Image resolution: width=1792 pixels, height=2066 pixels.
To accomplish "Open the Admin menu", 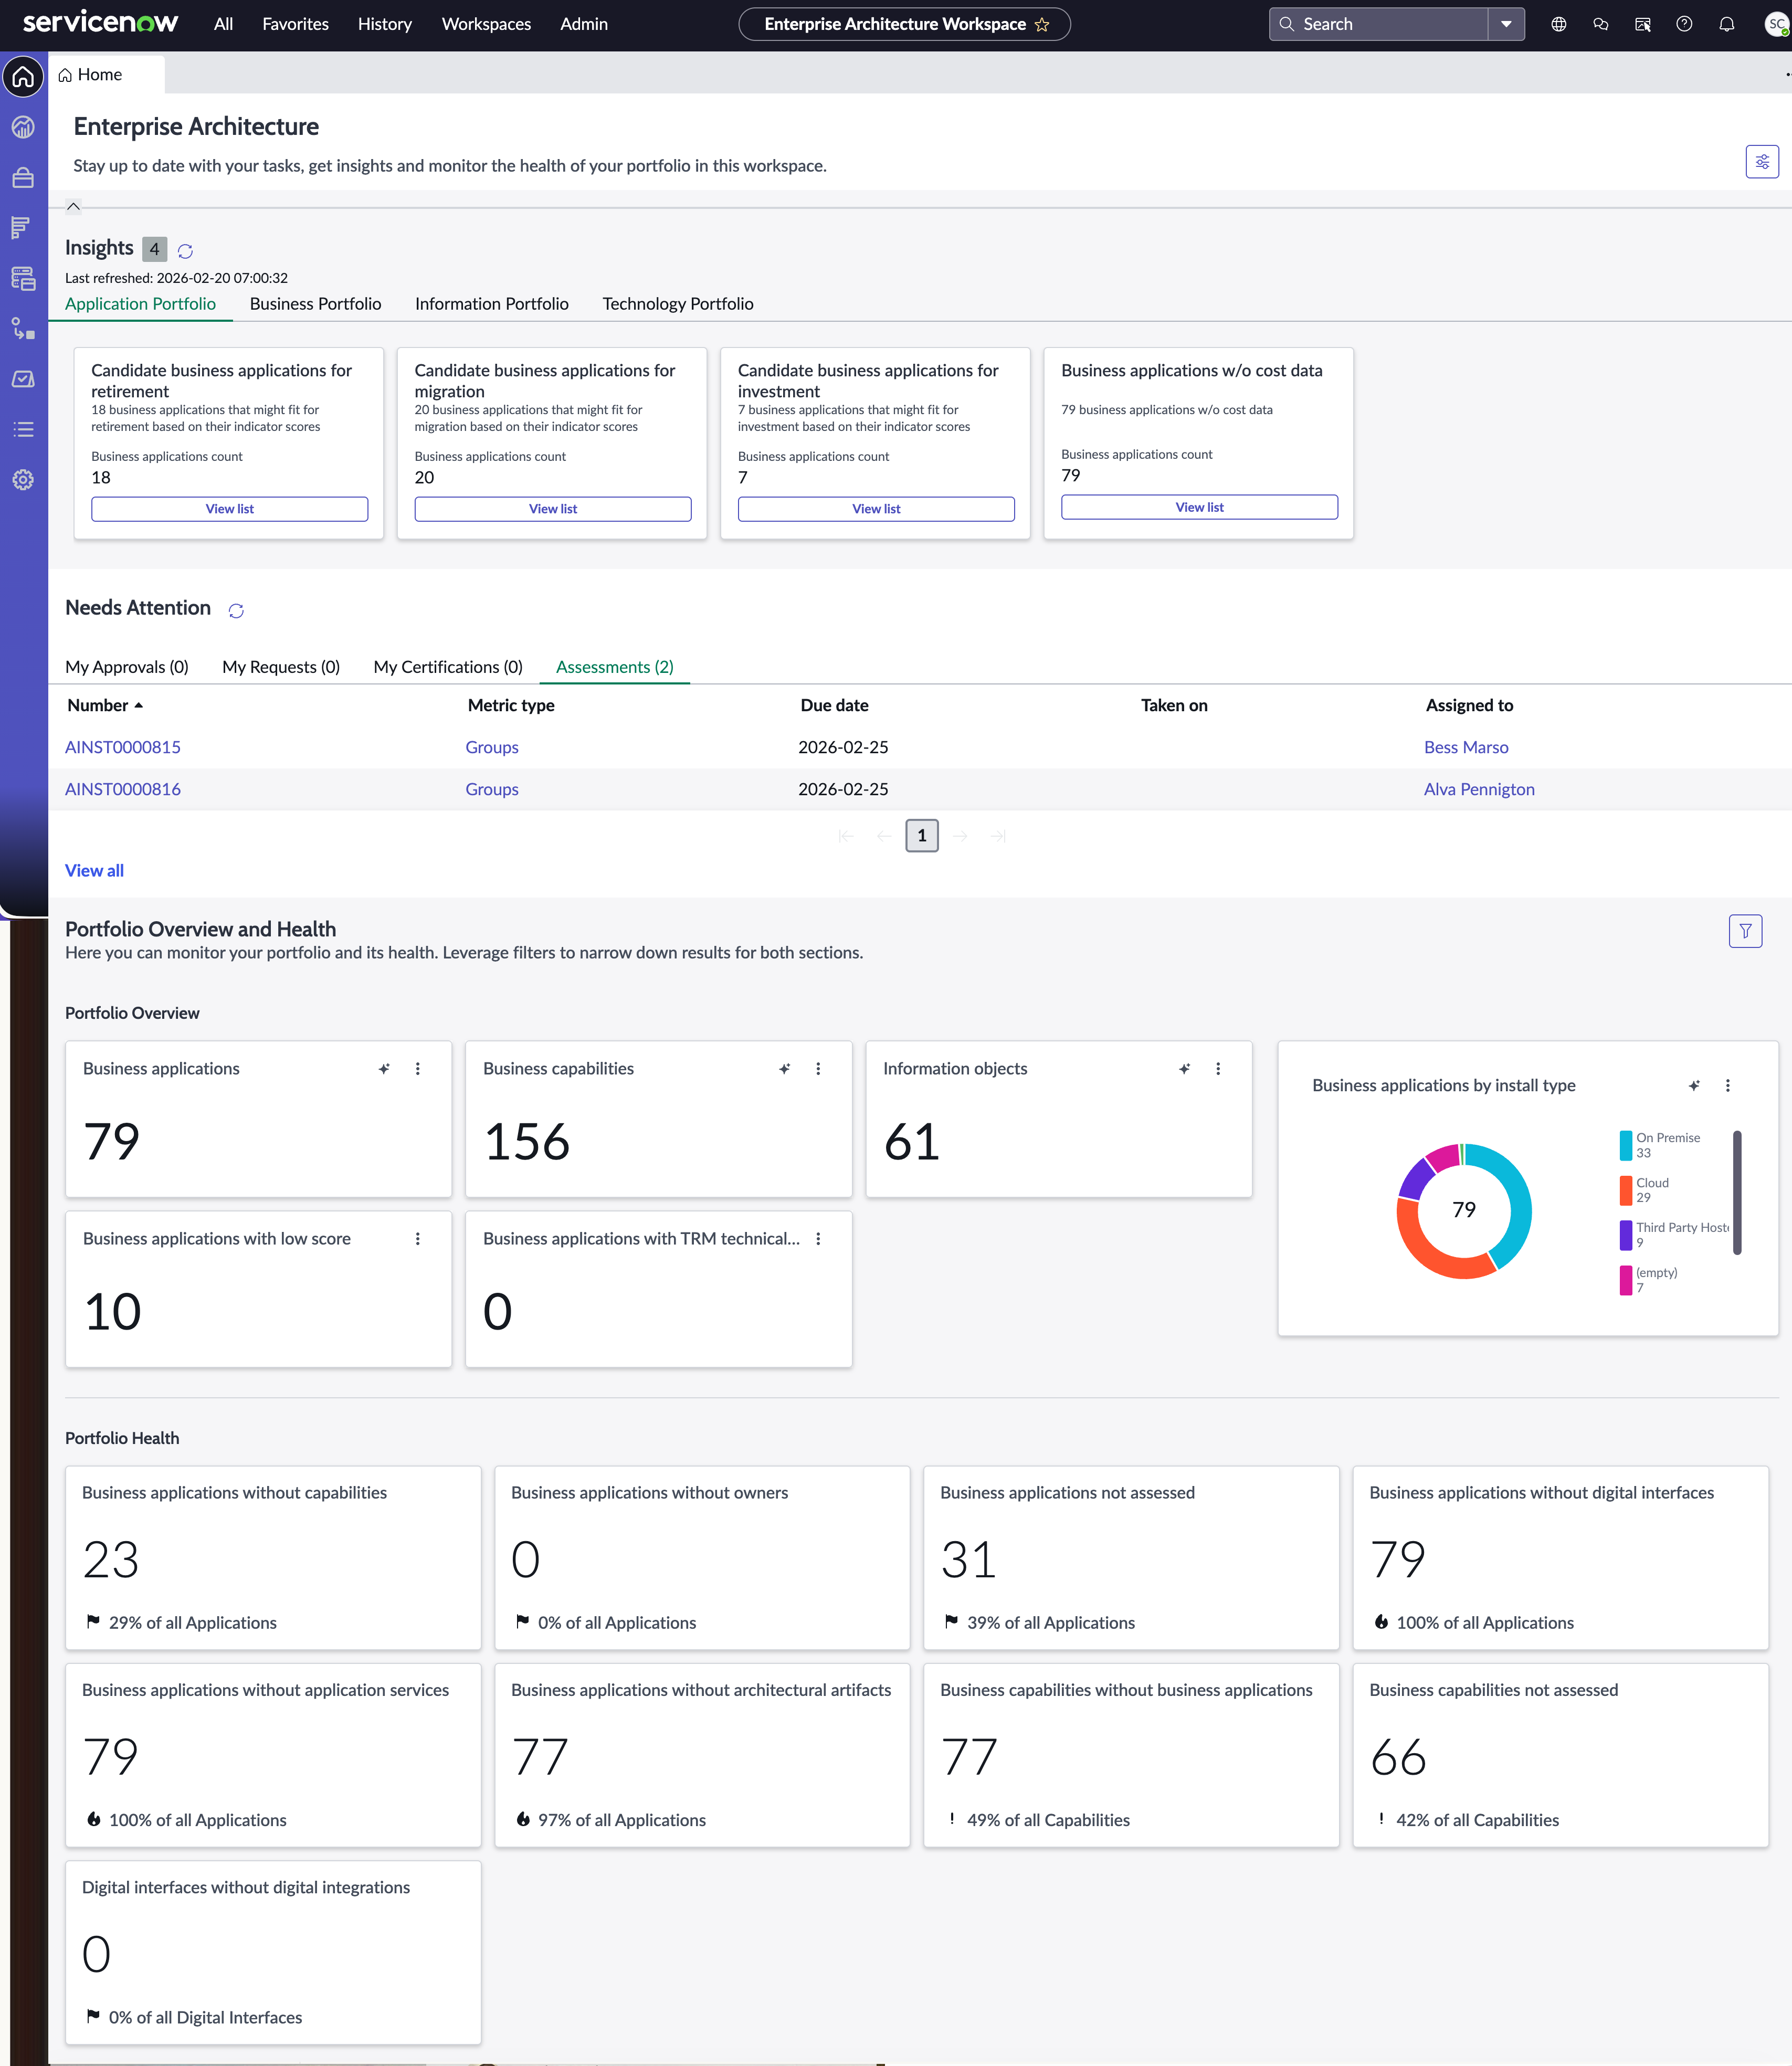I will 584,24.
